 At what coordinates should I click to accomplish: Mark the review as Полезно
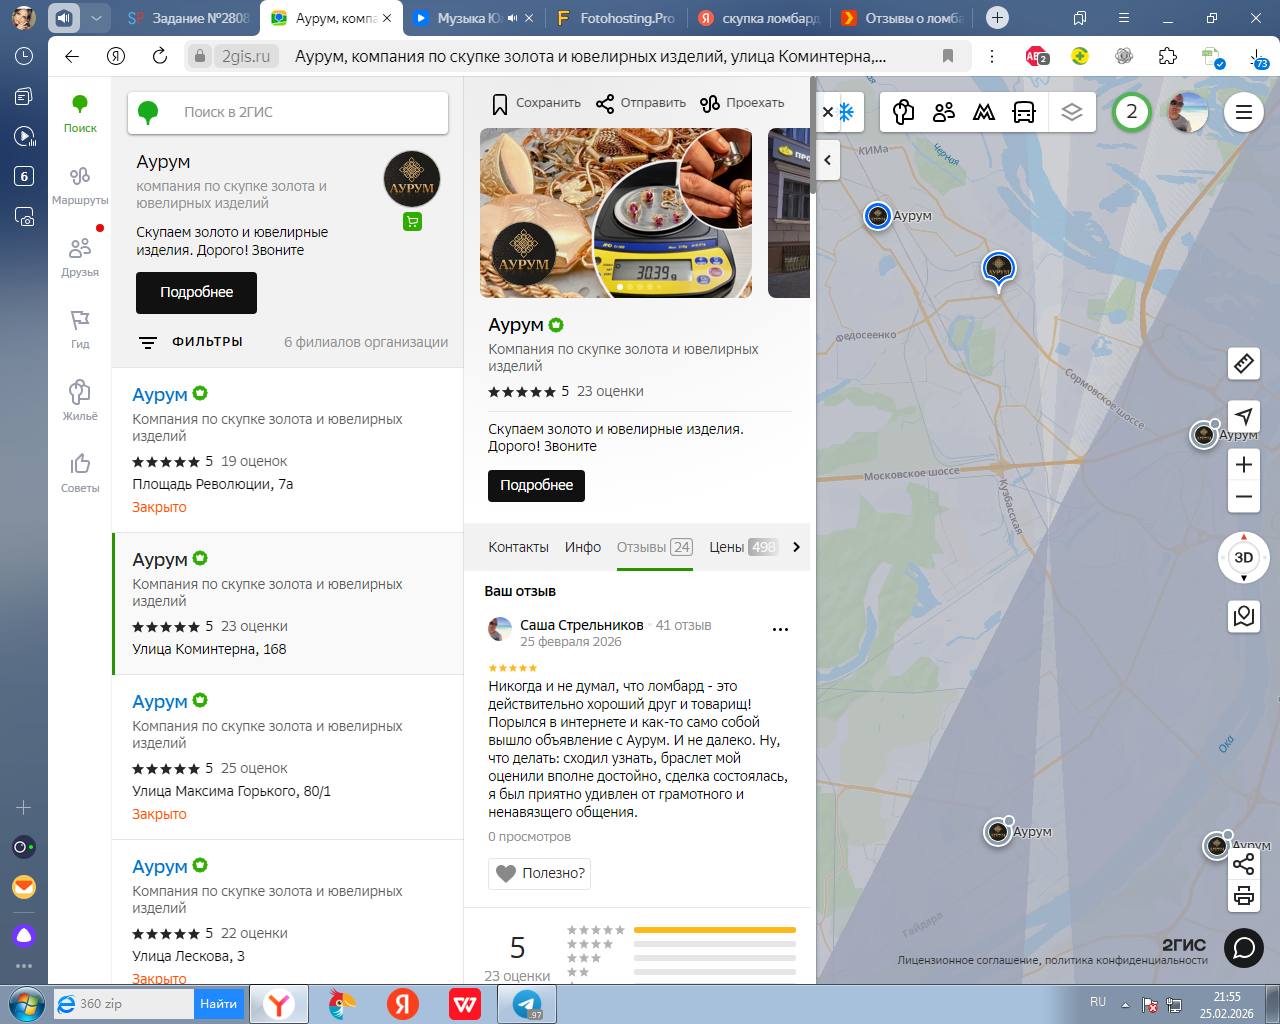point(540,873)
